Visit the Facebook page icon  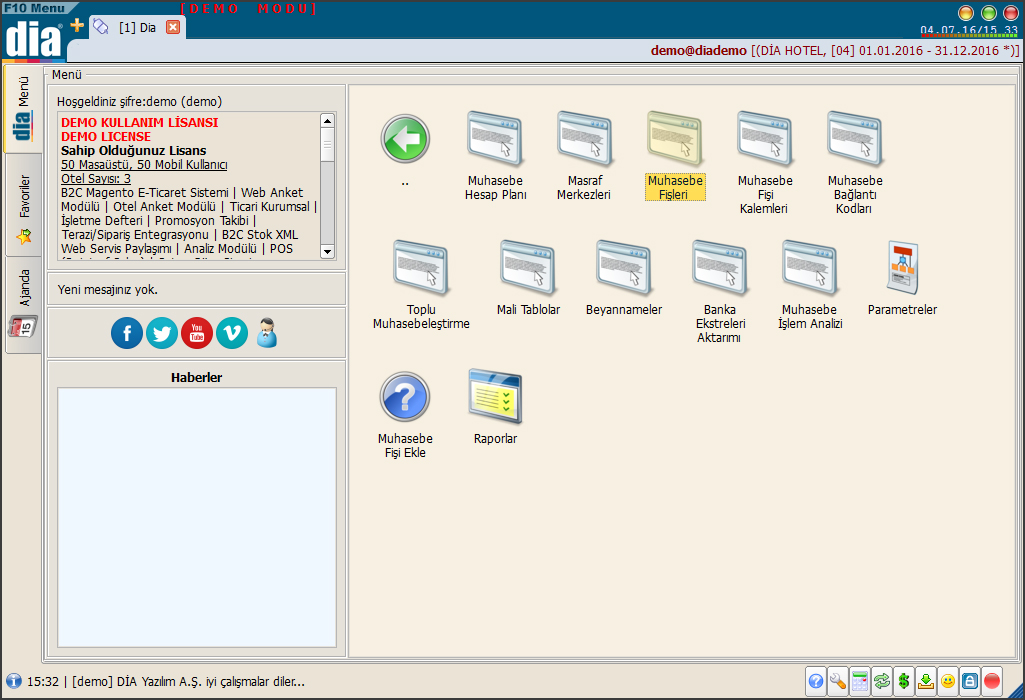[x=127, y=333]
